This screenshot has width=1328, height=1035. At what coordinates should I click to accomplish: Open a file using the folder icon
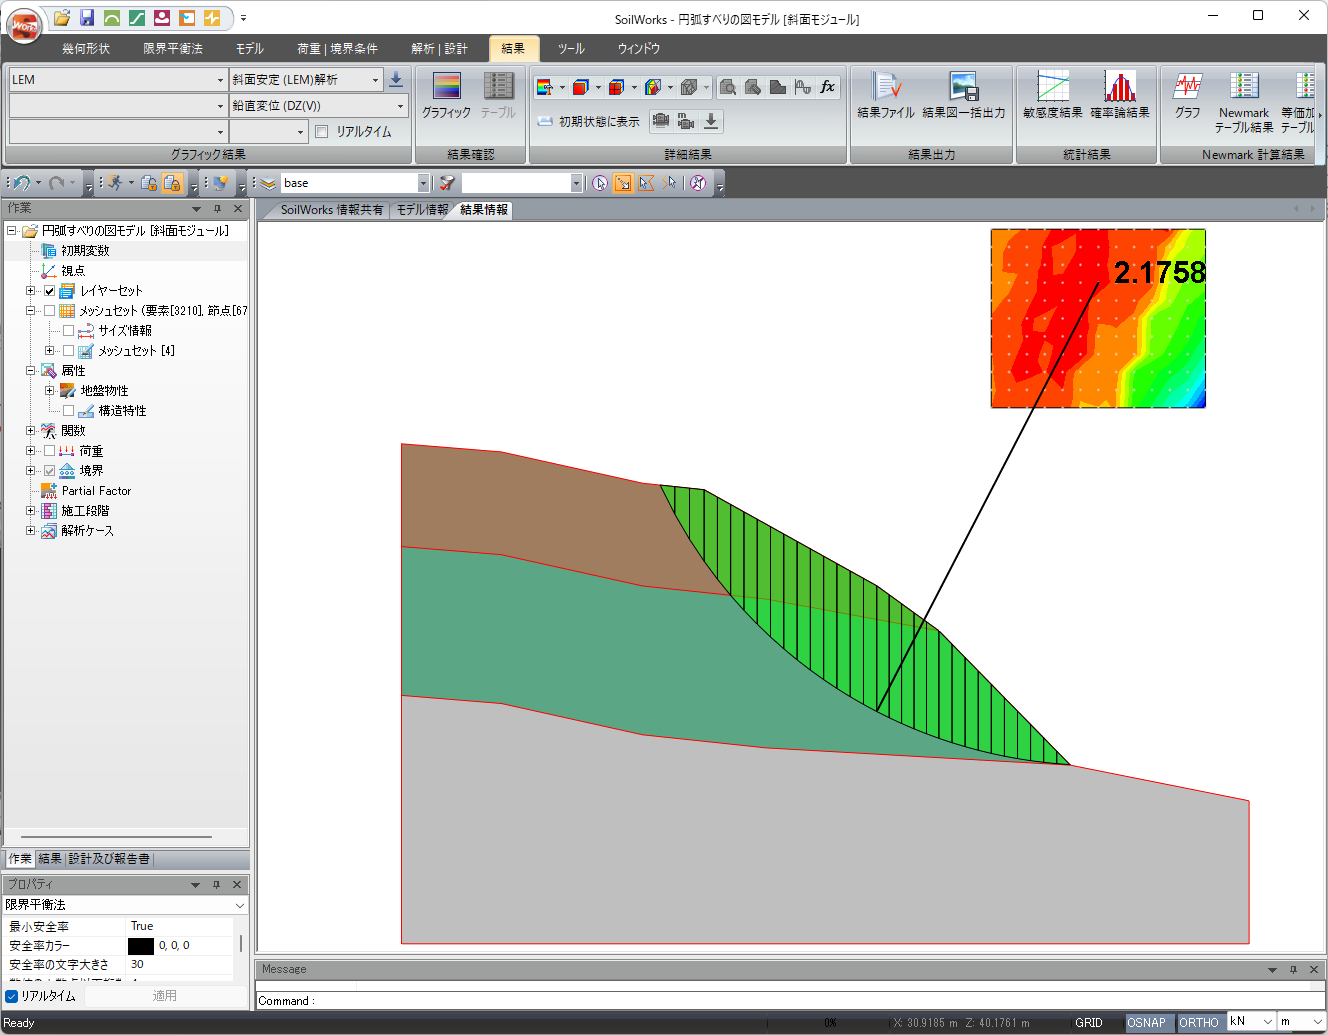62,18
